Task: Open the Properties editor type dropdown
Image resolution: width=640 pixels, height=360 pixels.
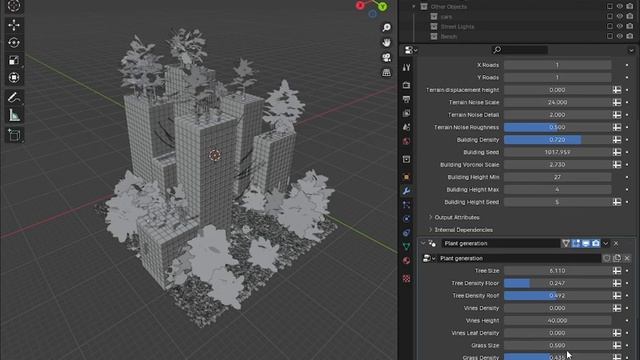Action: [x=410, y=50]
